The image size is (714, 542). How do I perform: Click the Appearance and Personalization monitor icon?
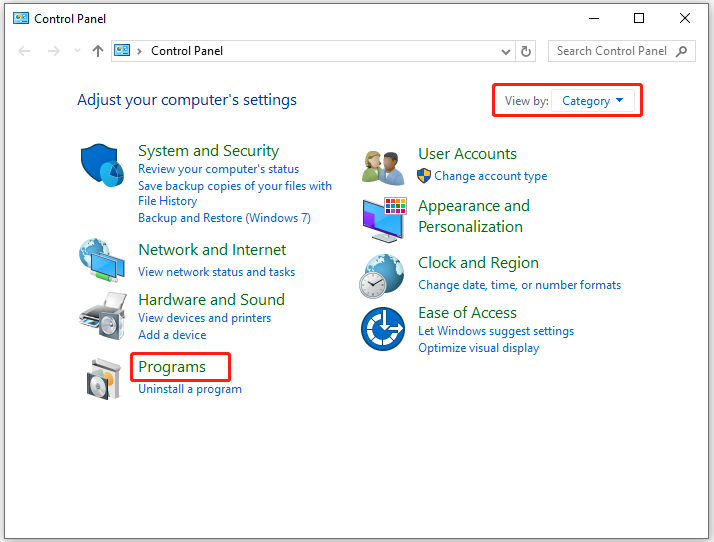pyautogui.click(x=382, y=218)
